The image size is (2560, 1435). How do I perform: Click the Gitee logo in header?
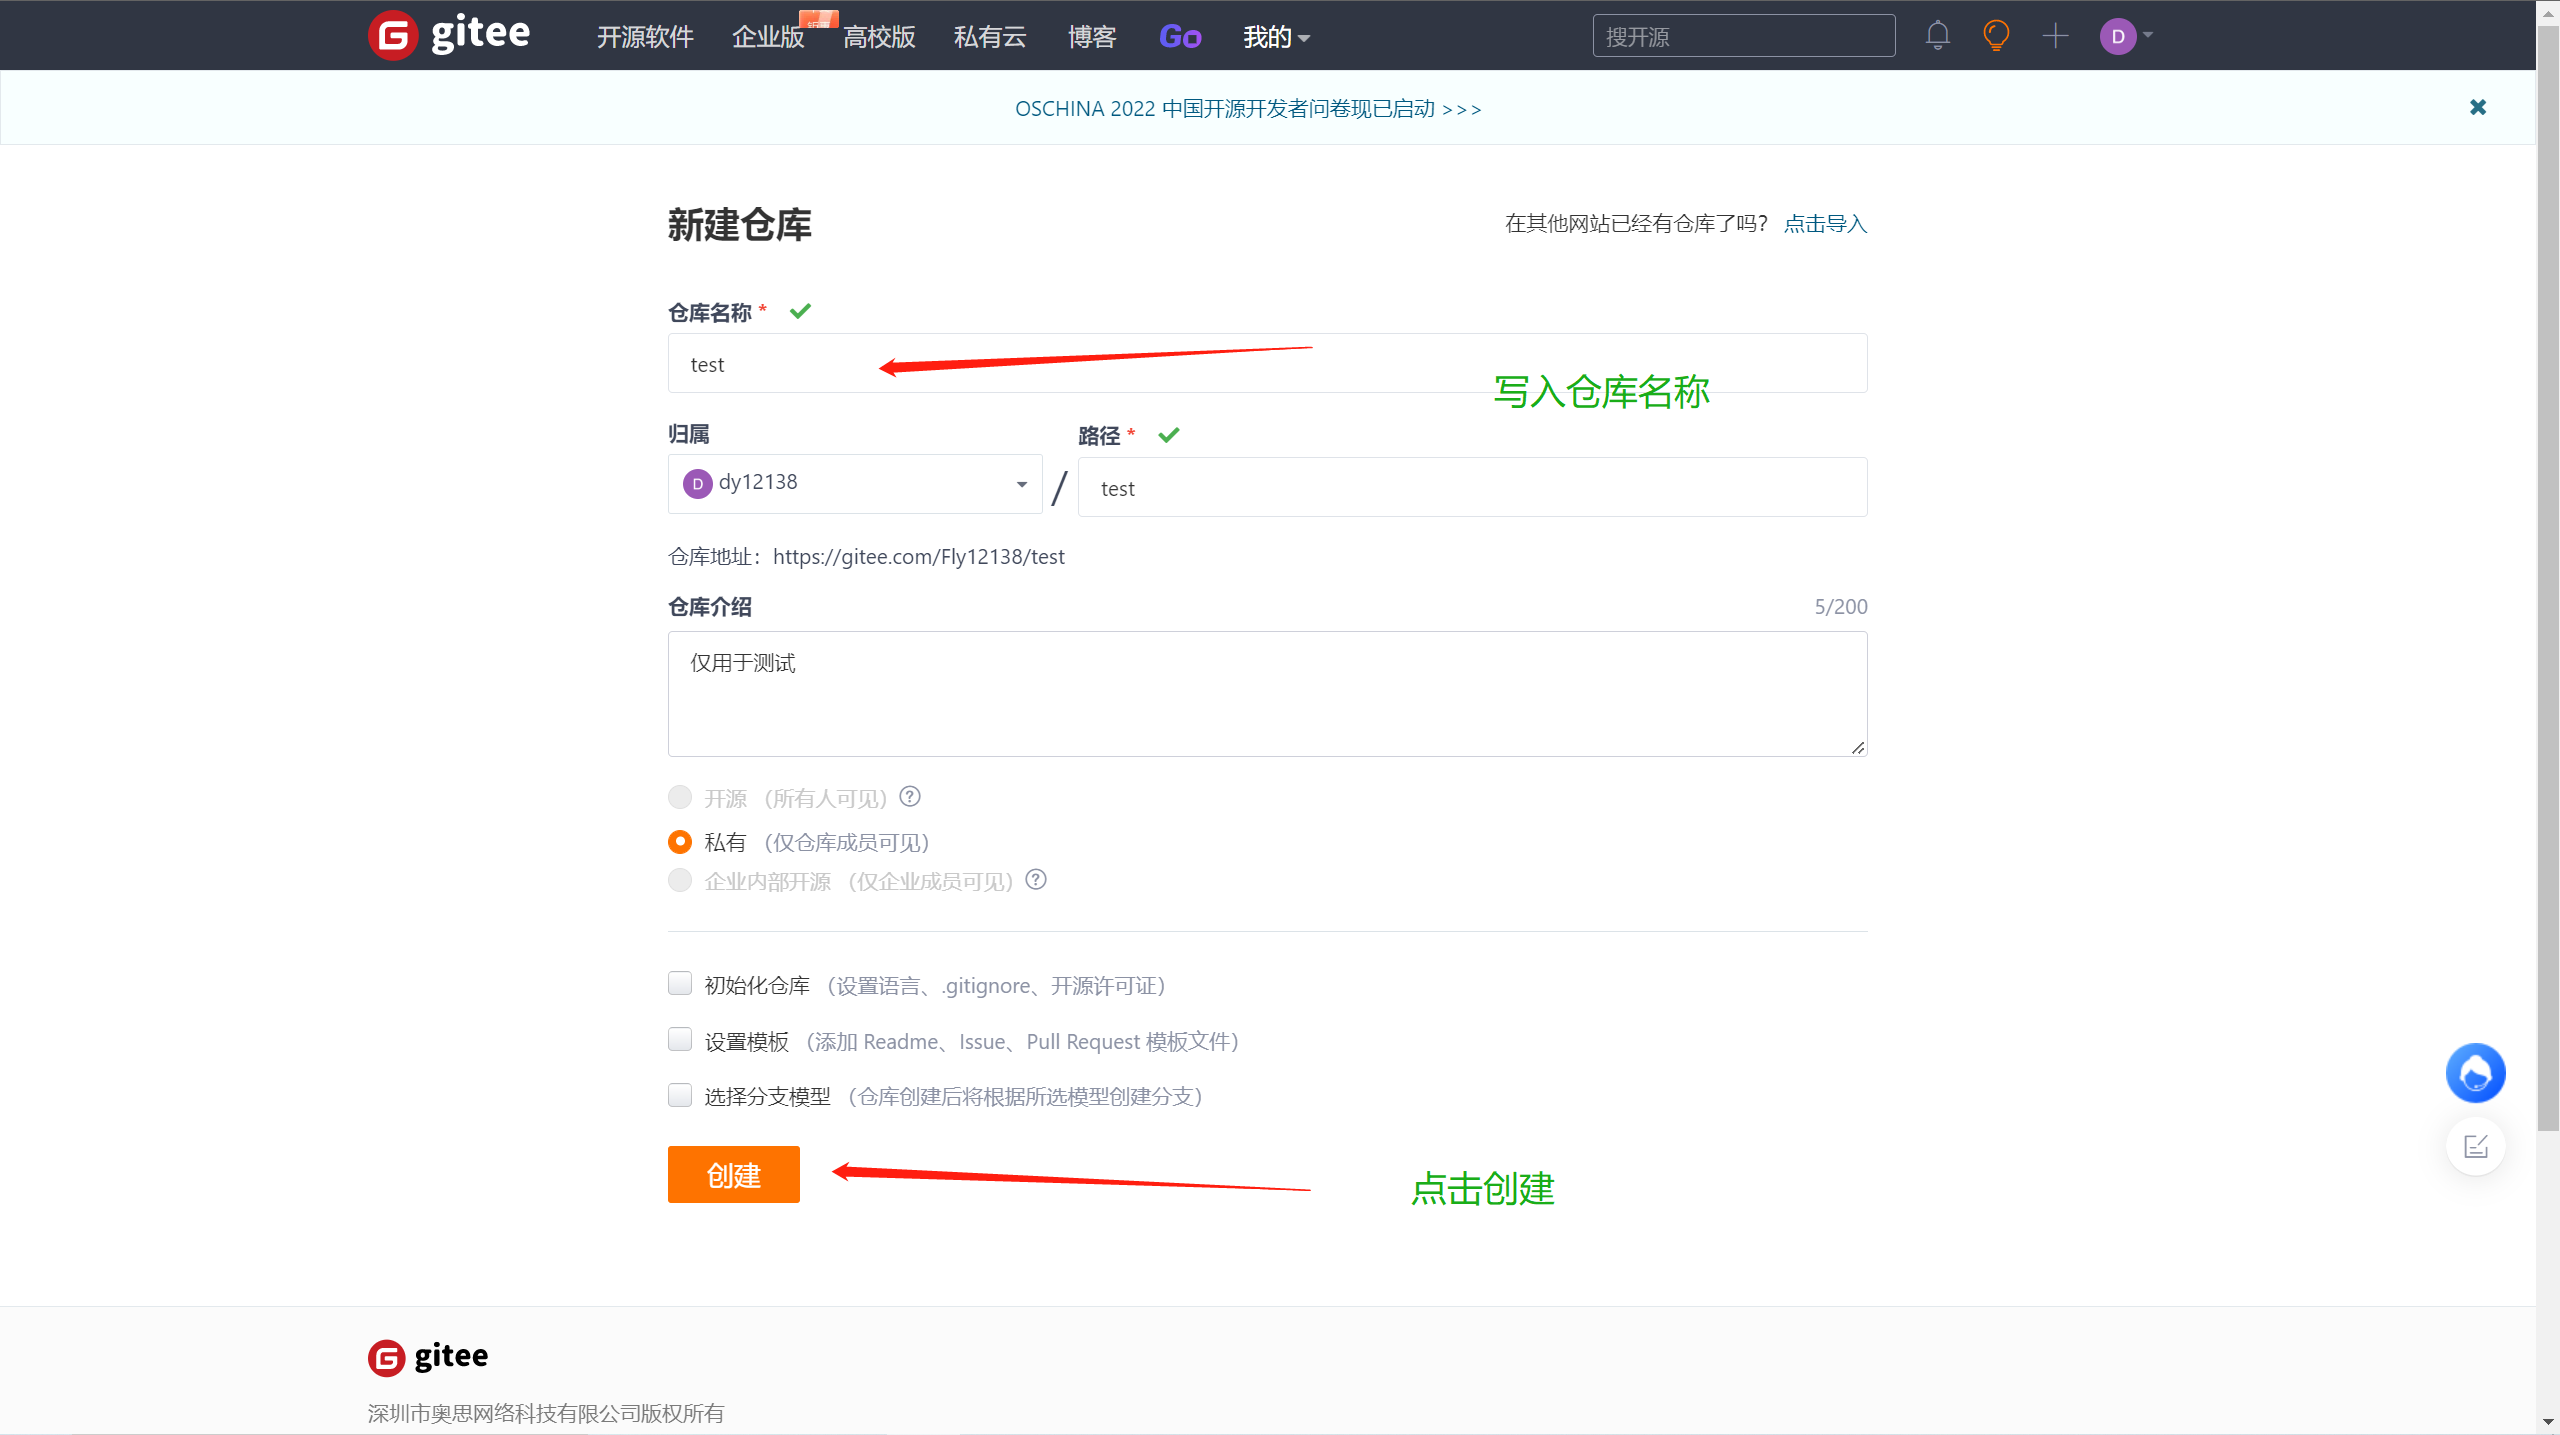(450, 35)
